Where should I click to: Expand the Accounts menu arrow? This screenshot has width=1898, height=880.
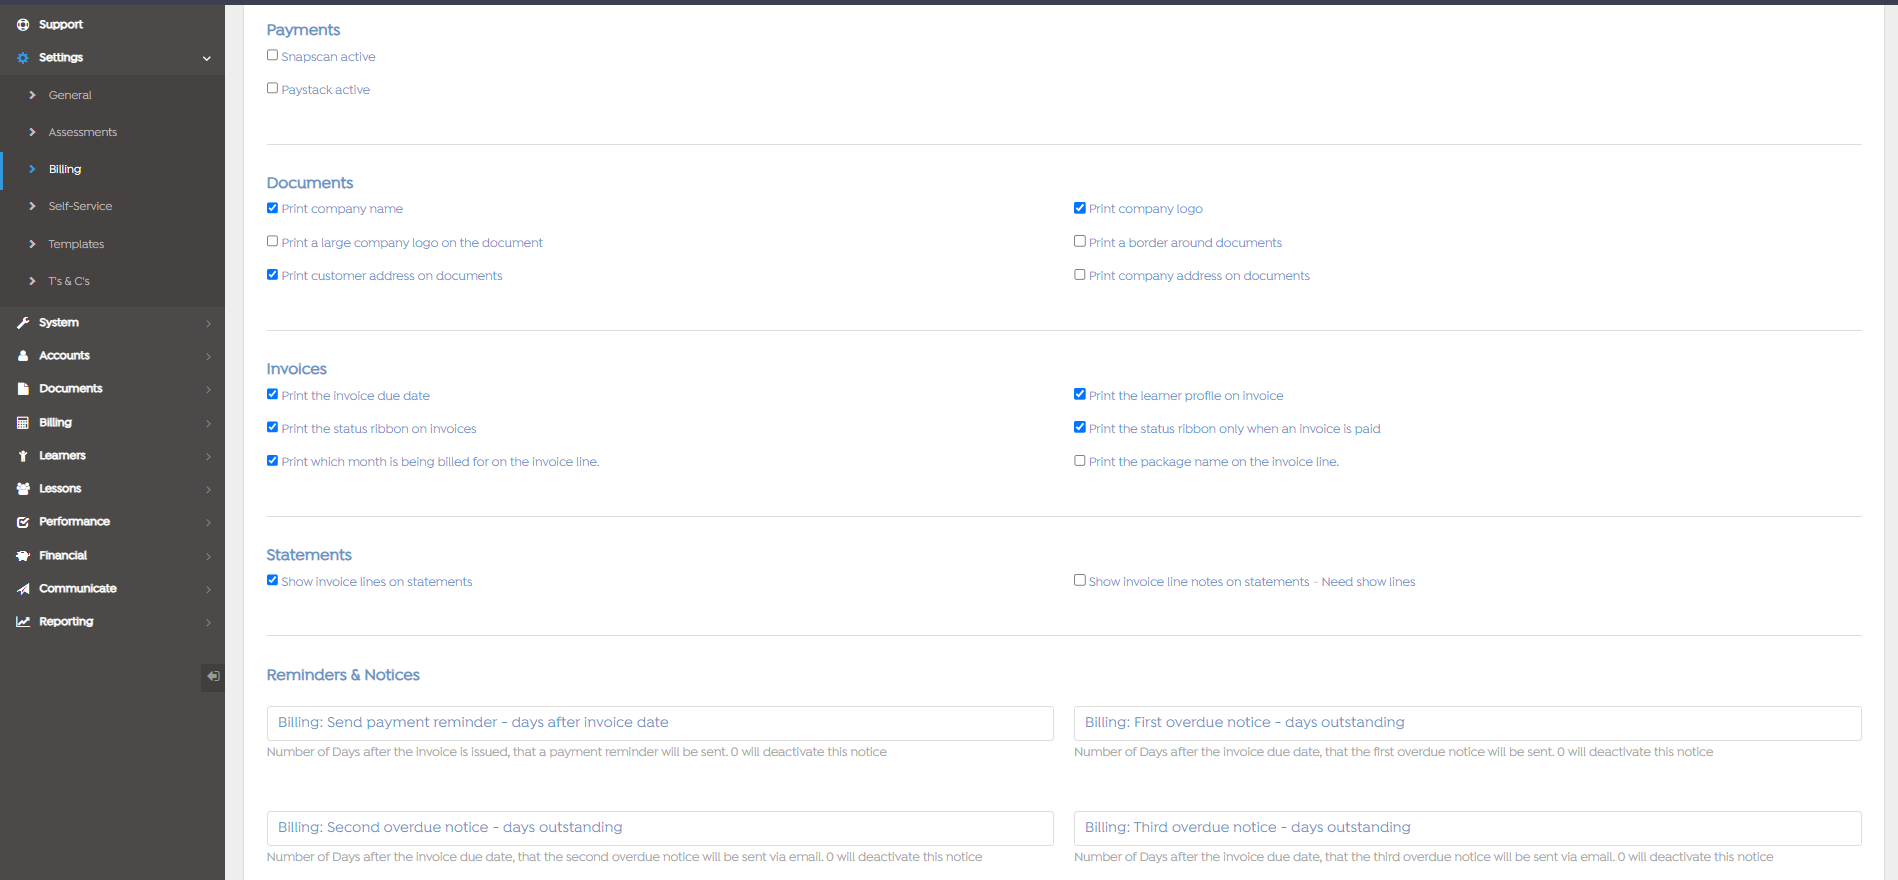[x=208, y=356]
